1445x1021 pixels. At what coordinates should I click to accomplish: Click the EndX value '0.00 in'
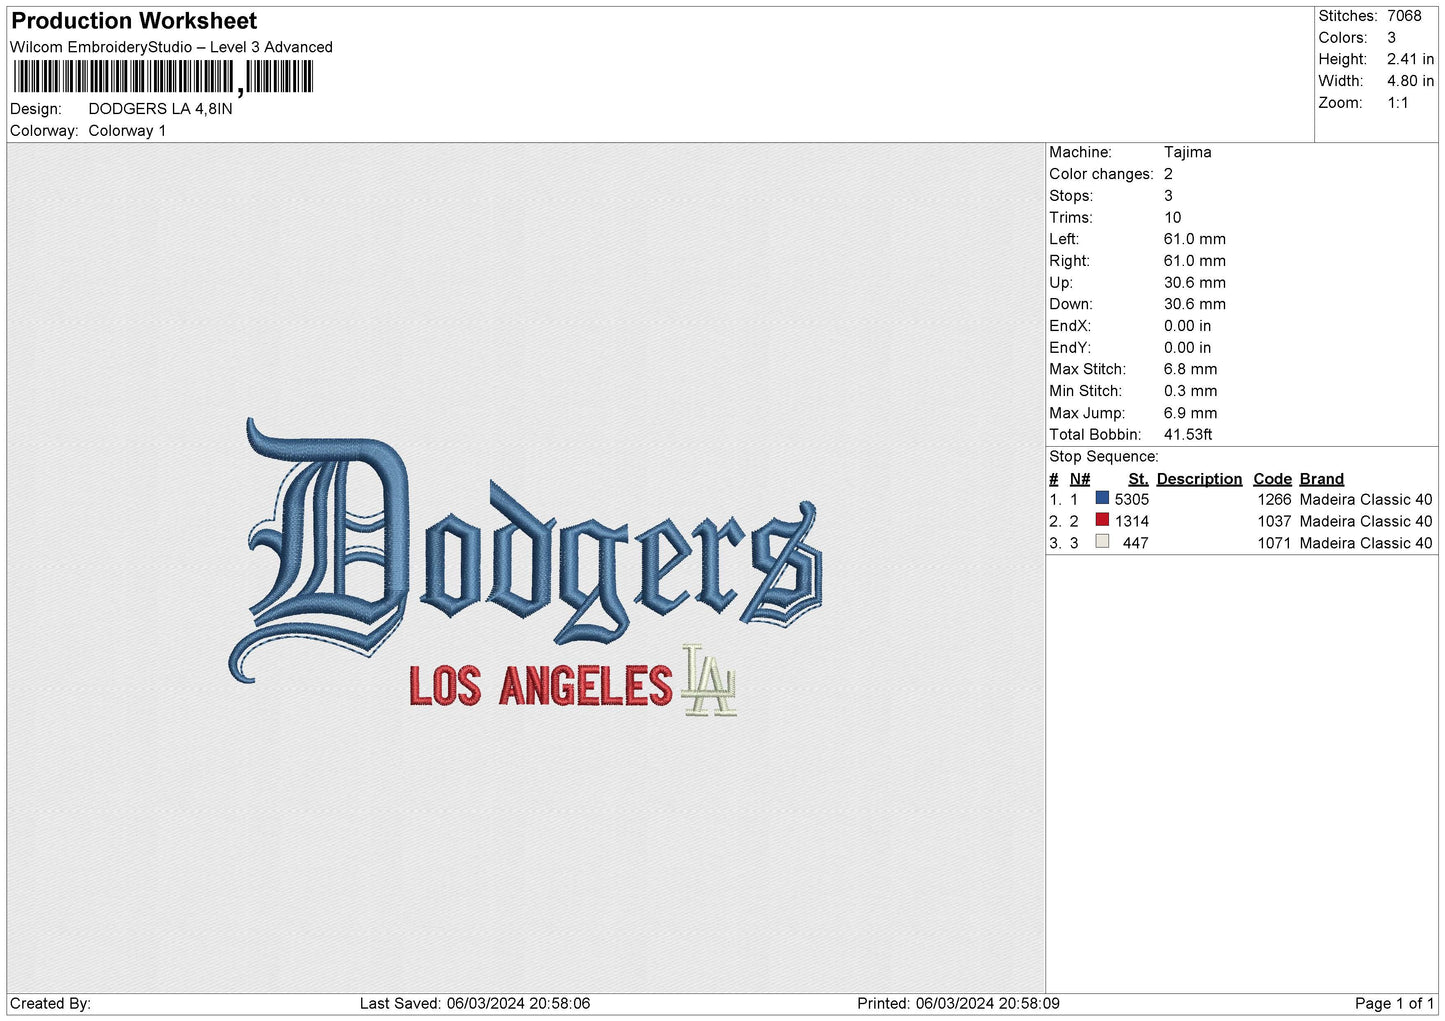[x=1187, y=326]
